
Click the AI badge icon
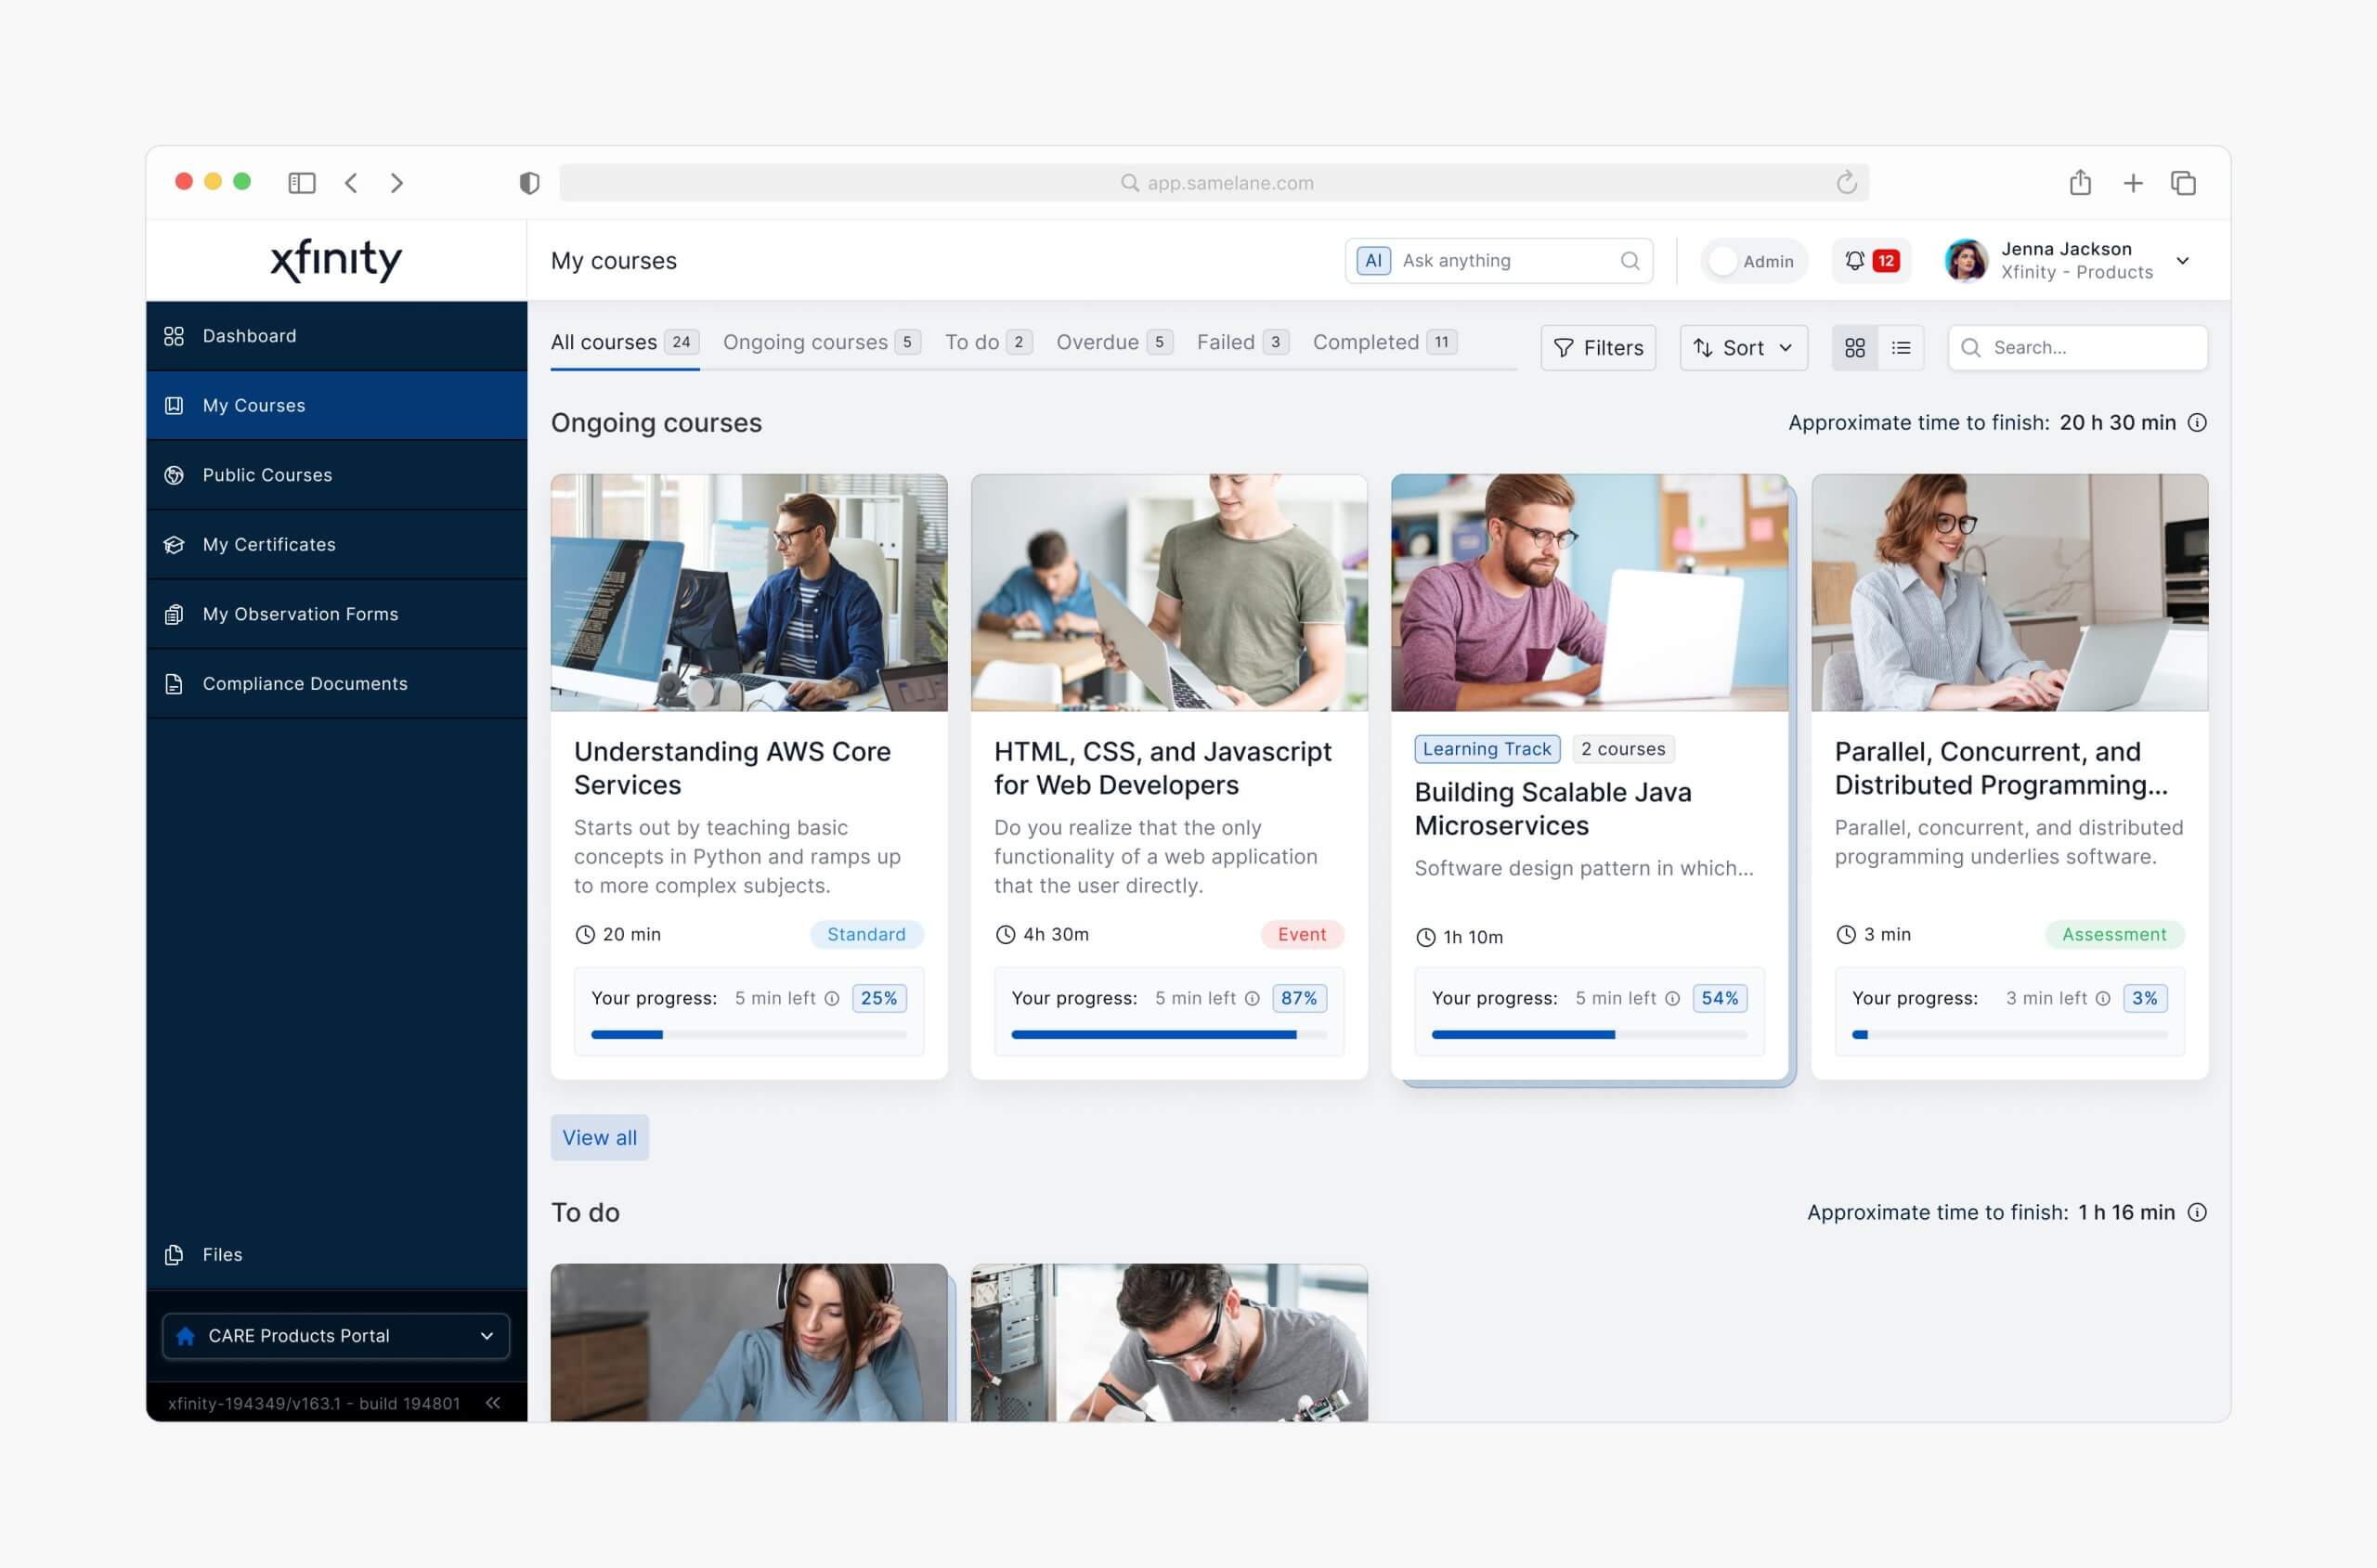pos(1373,261)
